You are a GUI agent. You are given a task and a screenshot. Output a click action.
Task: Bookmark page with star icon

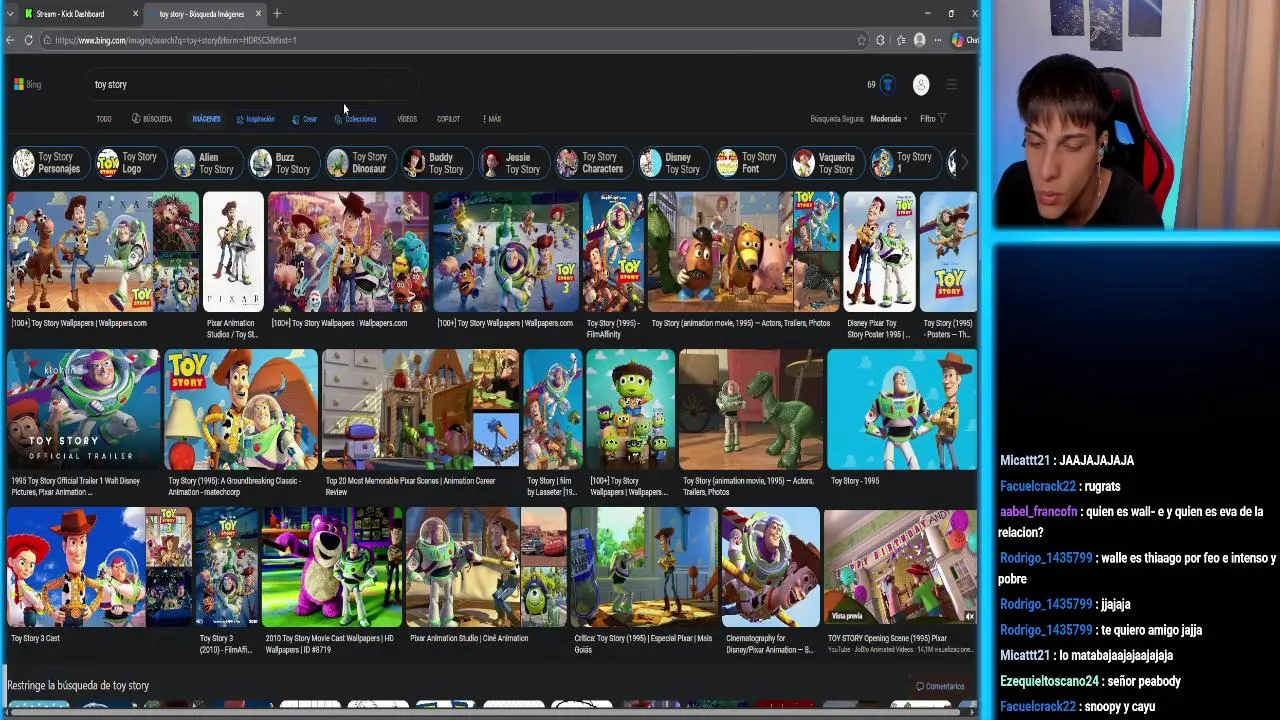pyautogui.click(x=861, y=40)
